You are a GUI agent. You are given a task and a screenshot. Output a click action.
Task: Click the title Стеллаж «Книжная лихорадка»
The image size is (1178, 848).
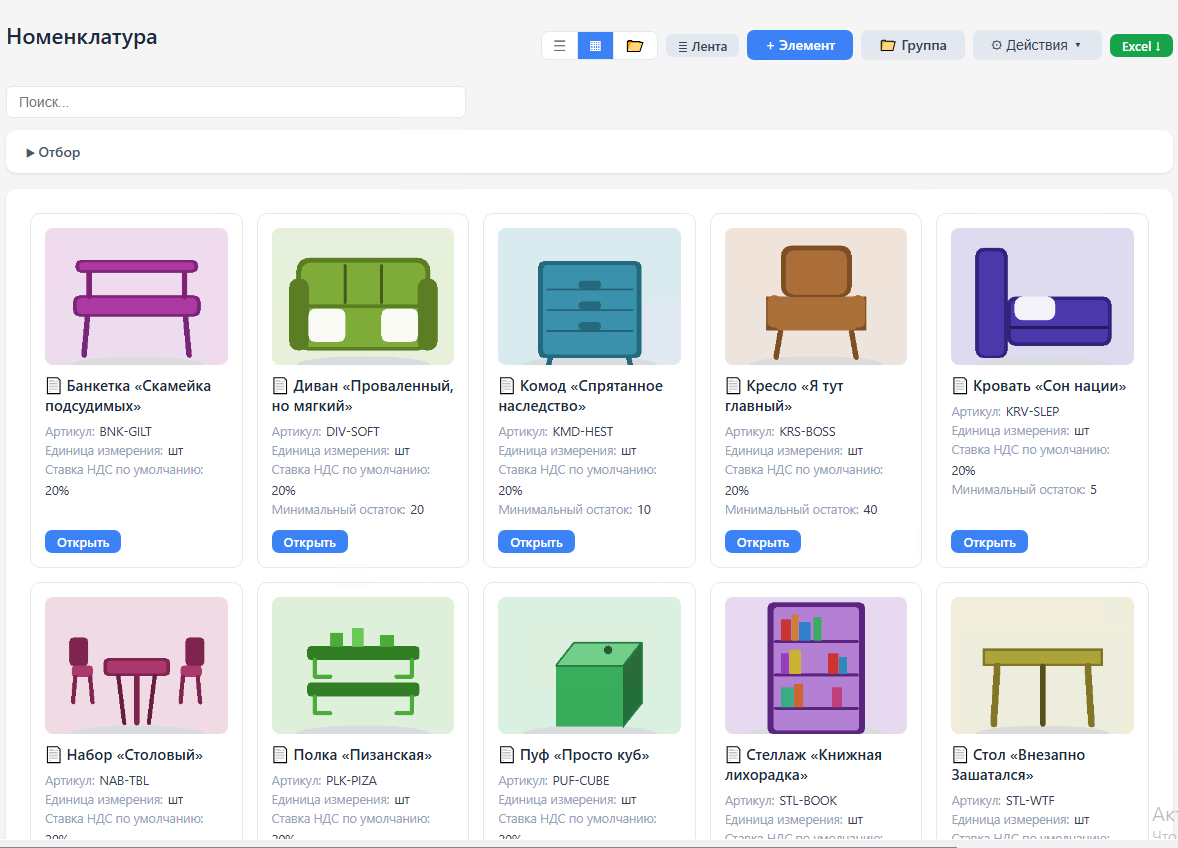click(x=804, y=765)
